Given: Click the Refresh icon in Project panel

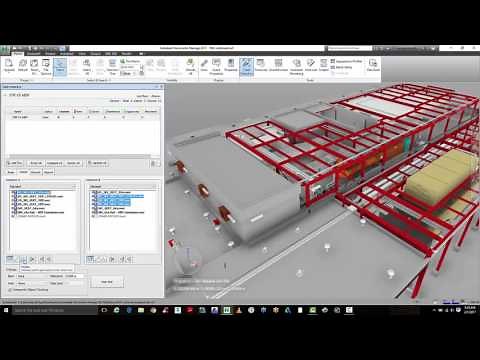Looking at the screenshot, I should pyautogui.click(x=23, y=65).
